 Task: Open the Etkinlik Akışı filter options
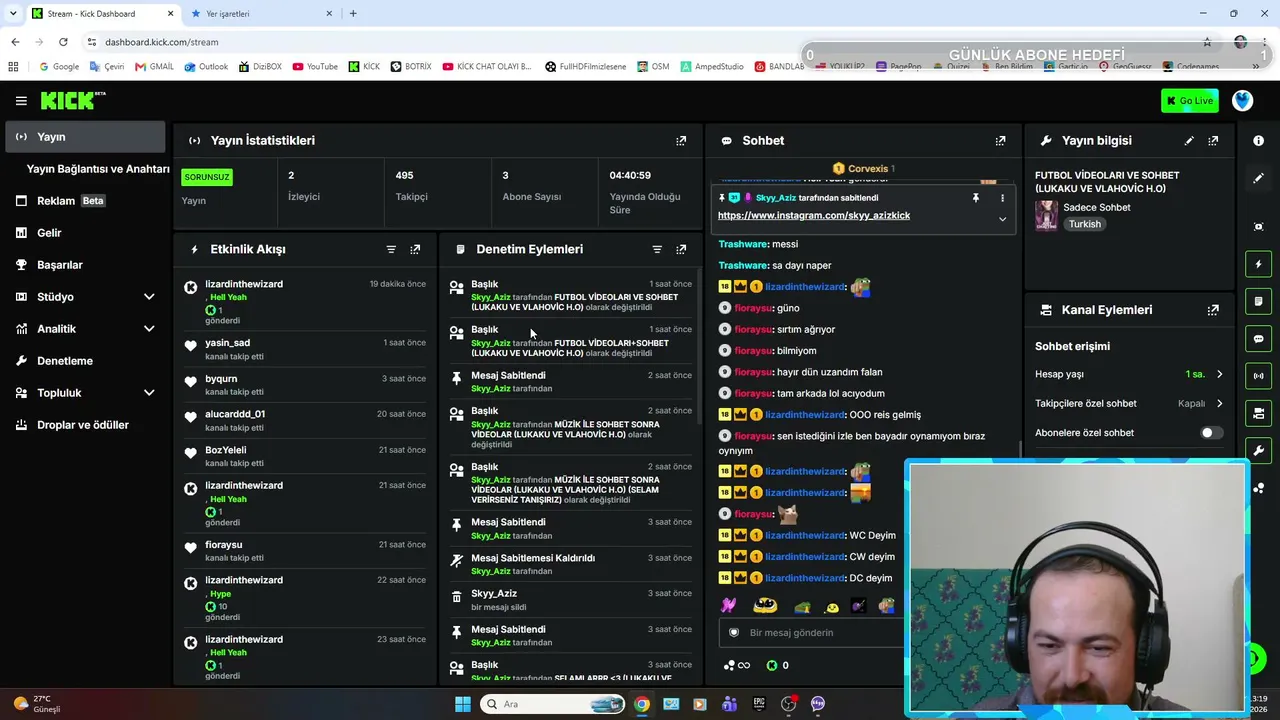(x=391, y=249)
